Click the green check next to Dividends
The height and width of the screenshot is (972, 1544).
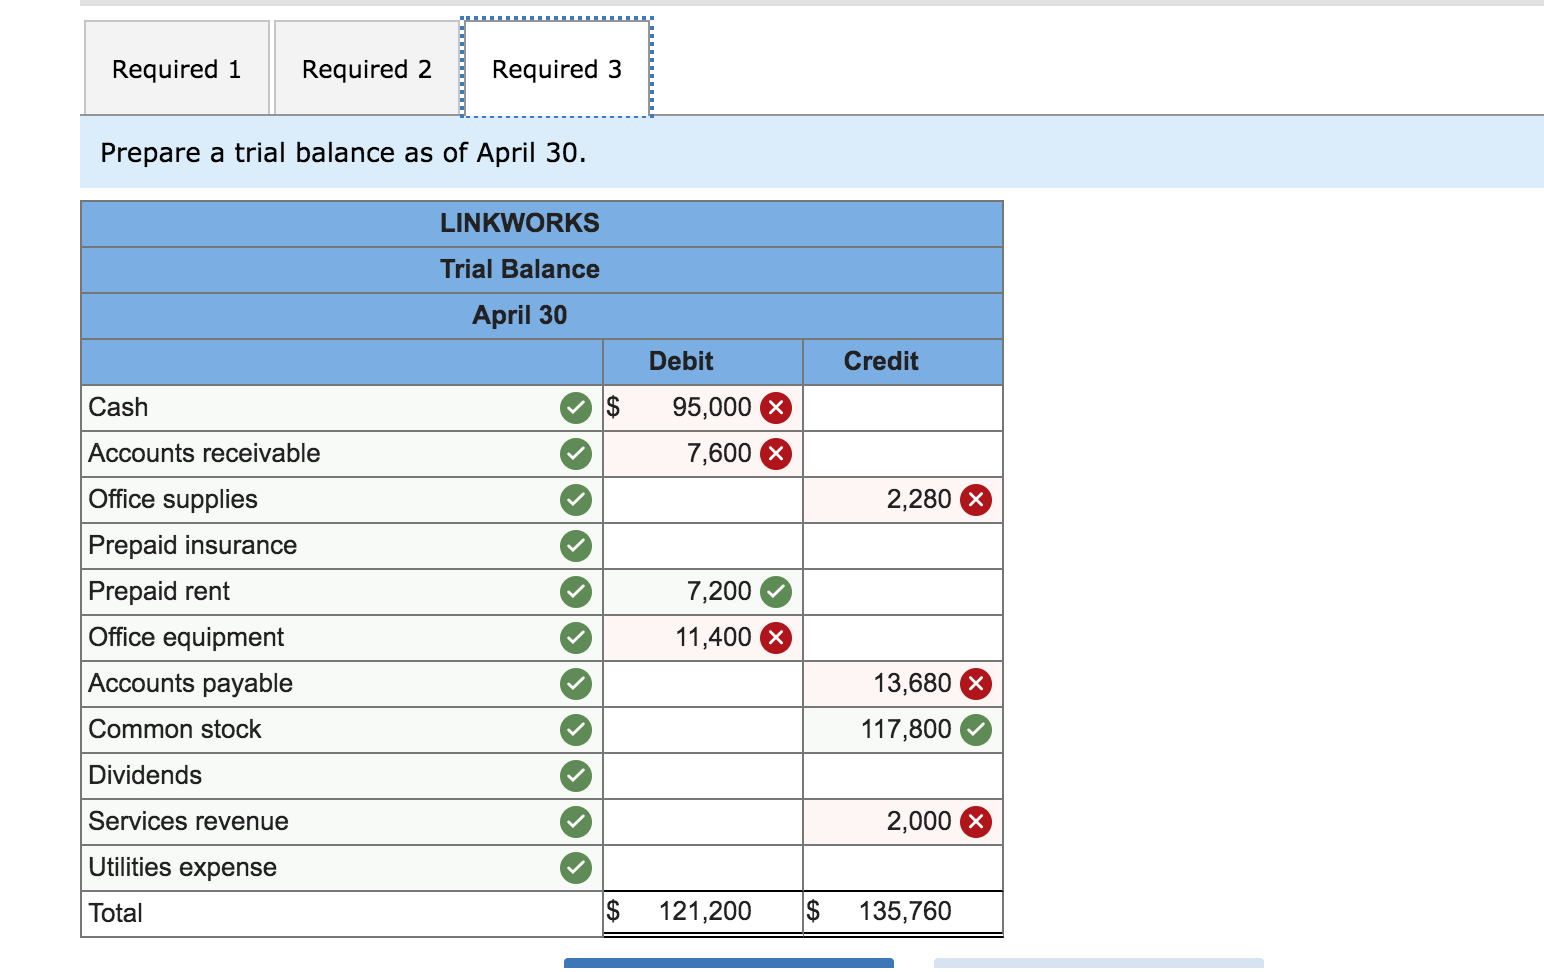(x=576, y=776)
